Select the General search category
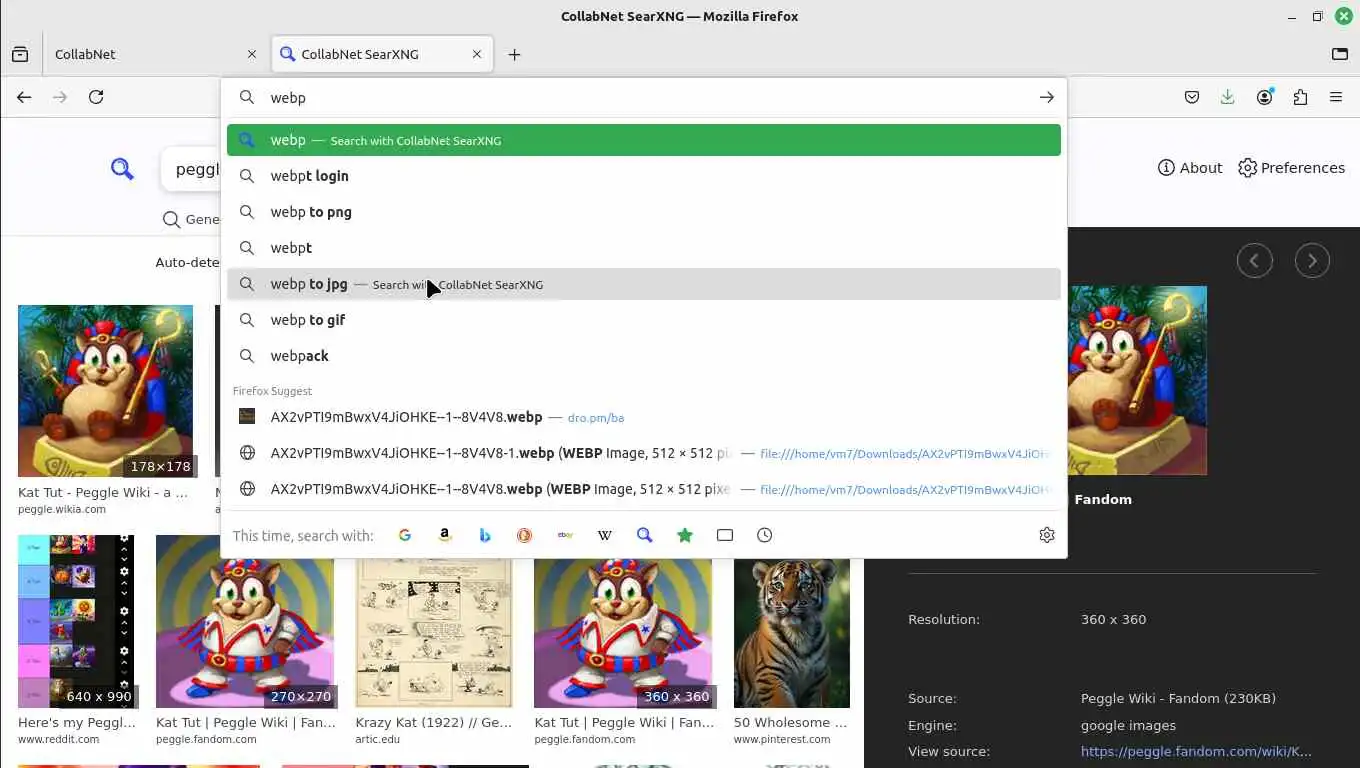This screenshot has width=1360, height=768. click(x=191, y=219)
